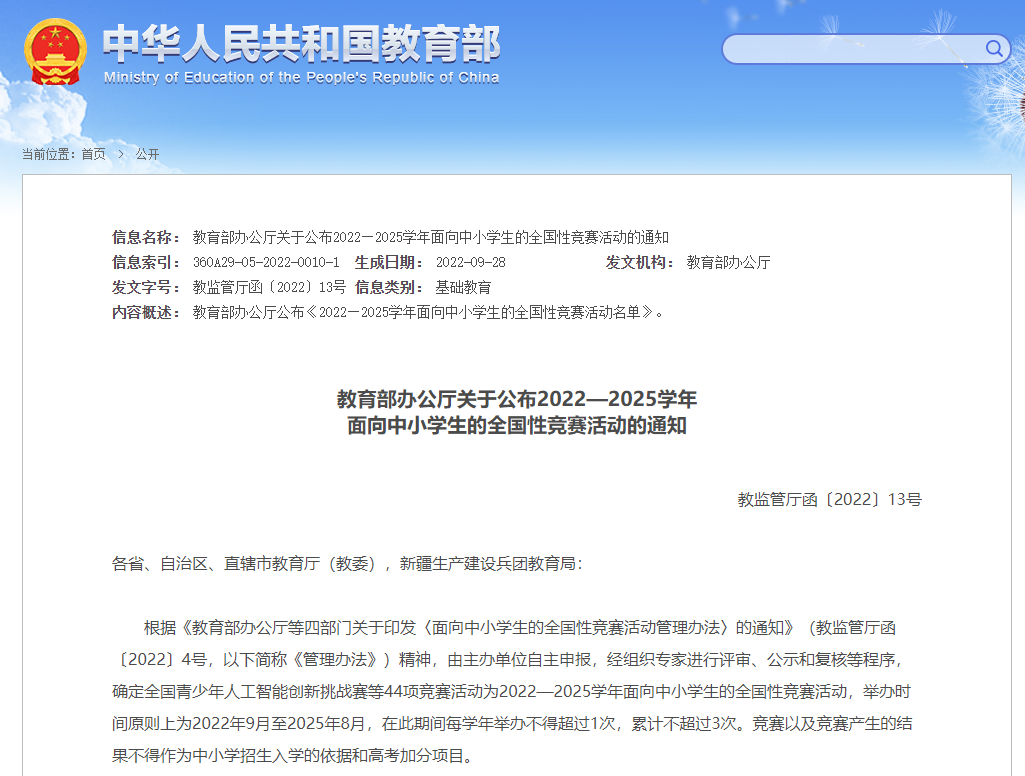
Task: Click the 中华人民共和国教育部 site title
Action: pos(301,44)
